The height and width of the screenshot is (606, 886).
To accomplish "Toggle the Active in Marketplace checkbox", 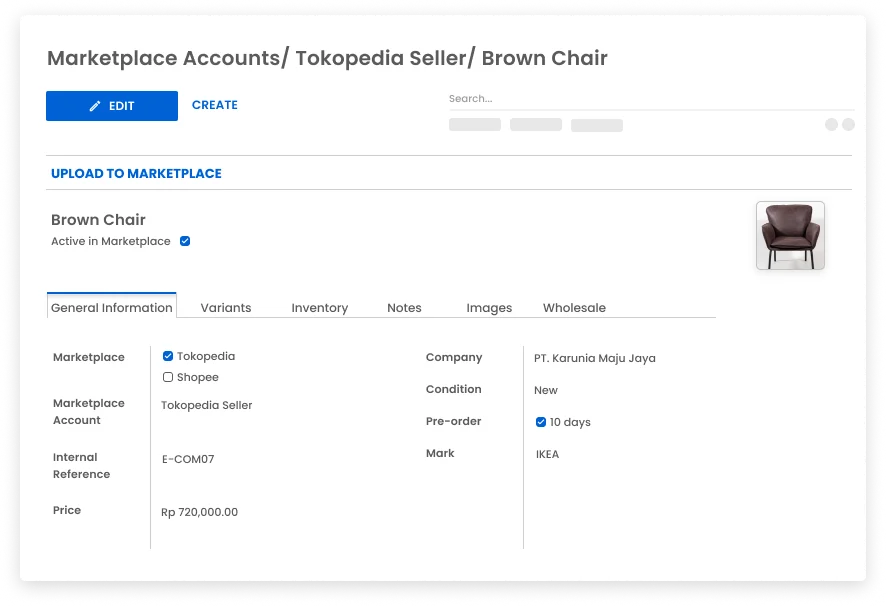I will (185, 241).
